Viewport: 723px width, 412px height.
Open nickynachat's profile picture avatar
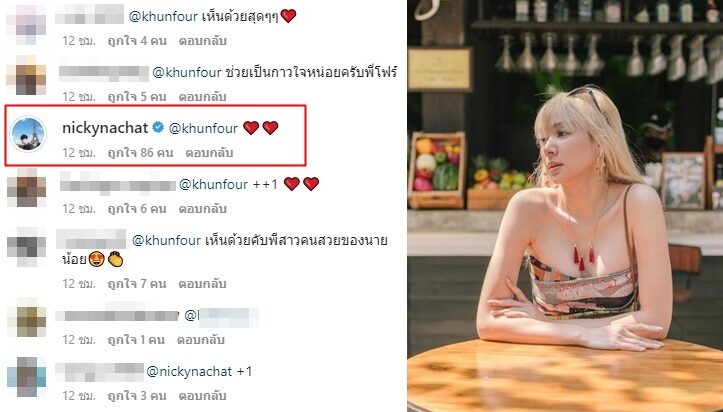[x=28, y=134]
